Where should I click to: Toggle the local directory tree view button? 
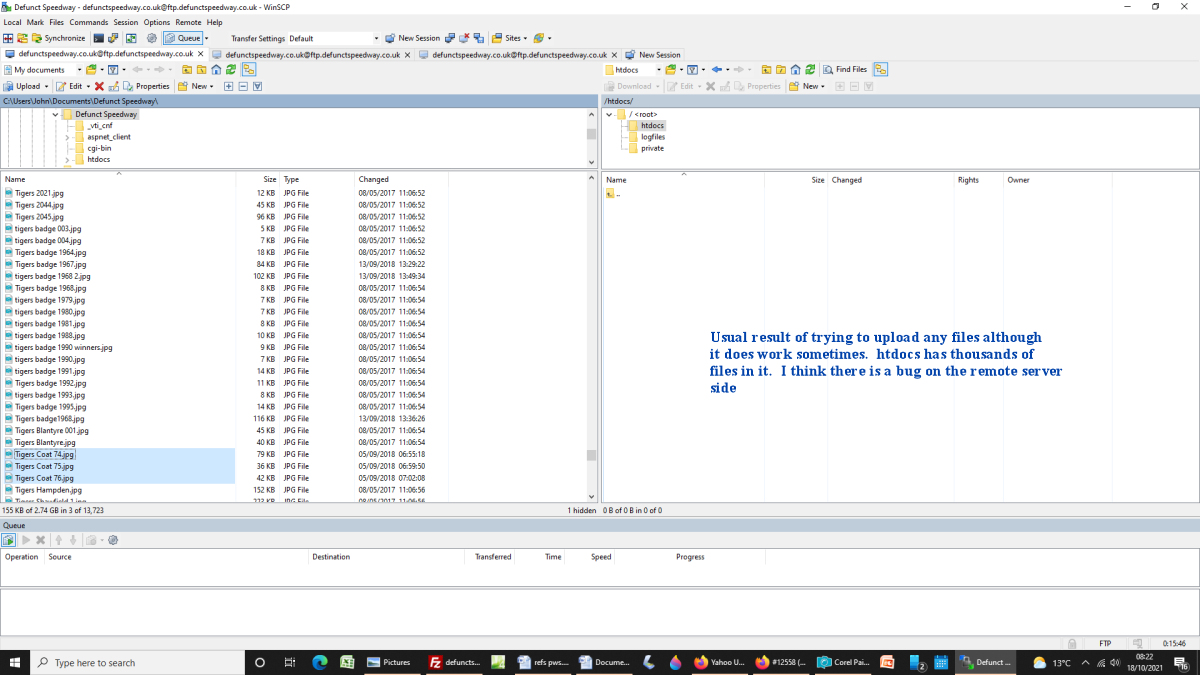pyautogui.click(x=248, y=70)
